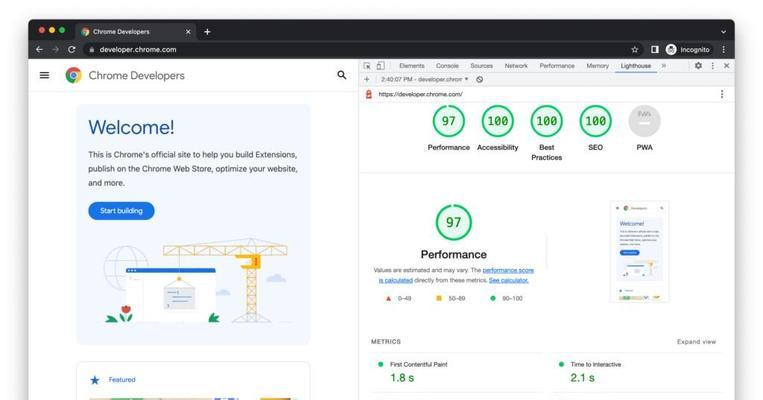Click the green circle 90–100 legend item
763x400 pixels.
click(x=506, y=298)
